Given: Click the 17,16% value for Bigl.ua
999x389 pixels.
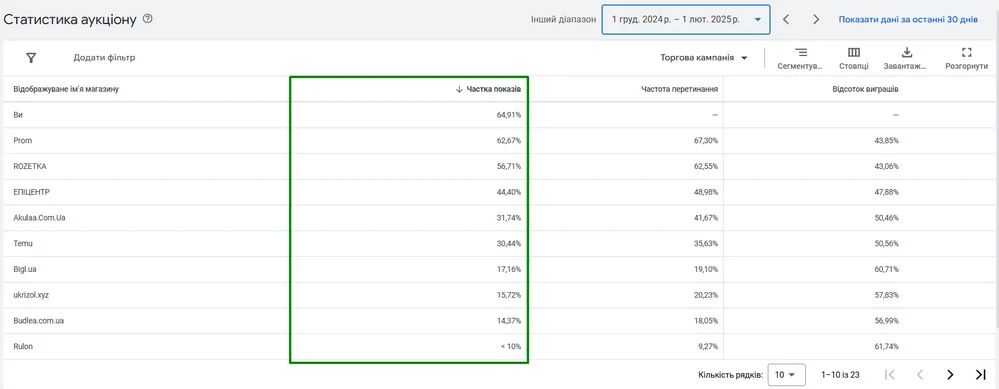Looking at the screenshot, I should click(509, 269).
